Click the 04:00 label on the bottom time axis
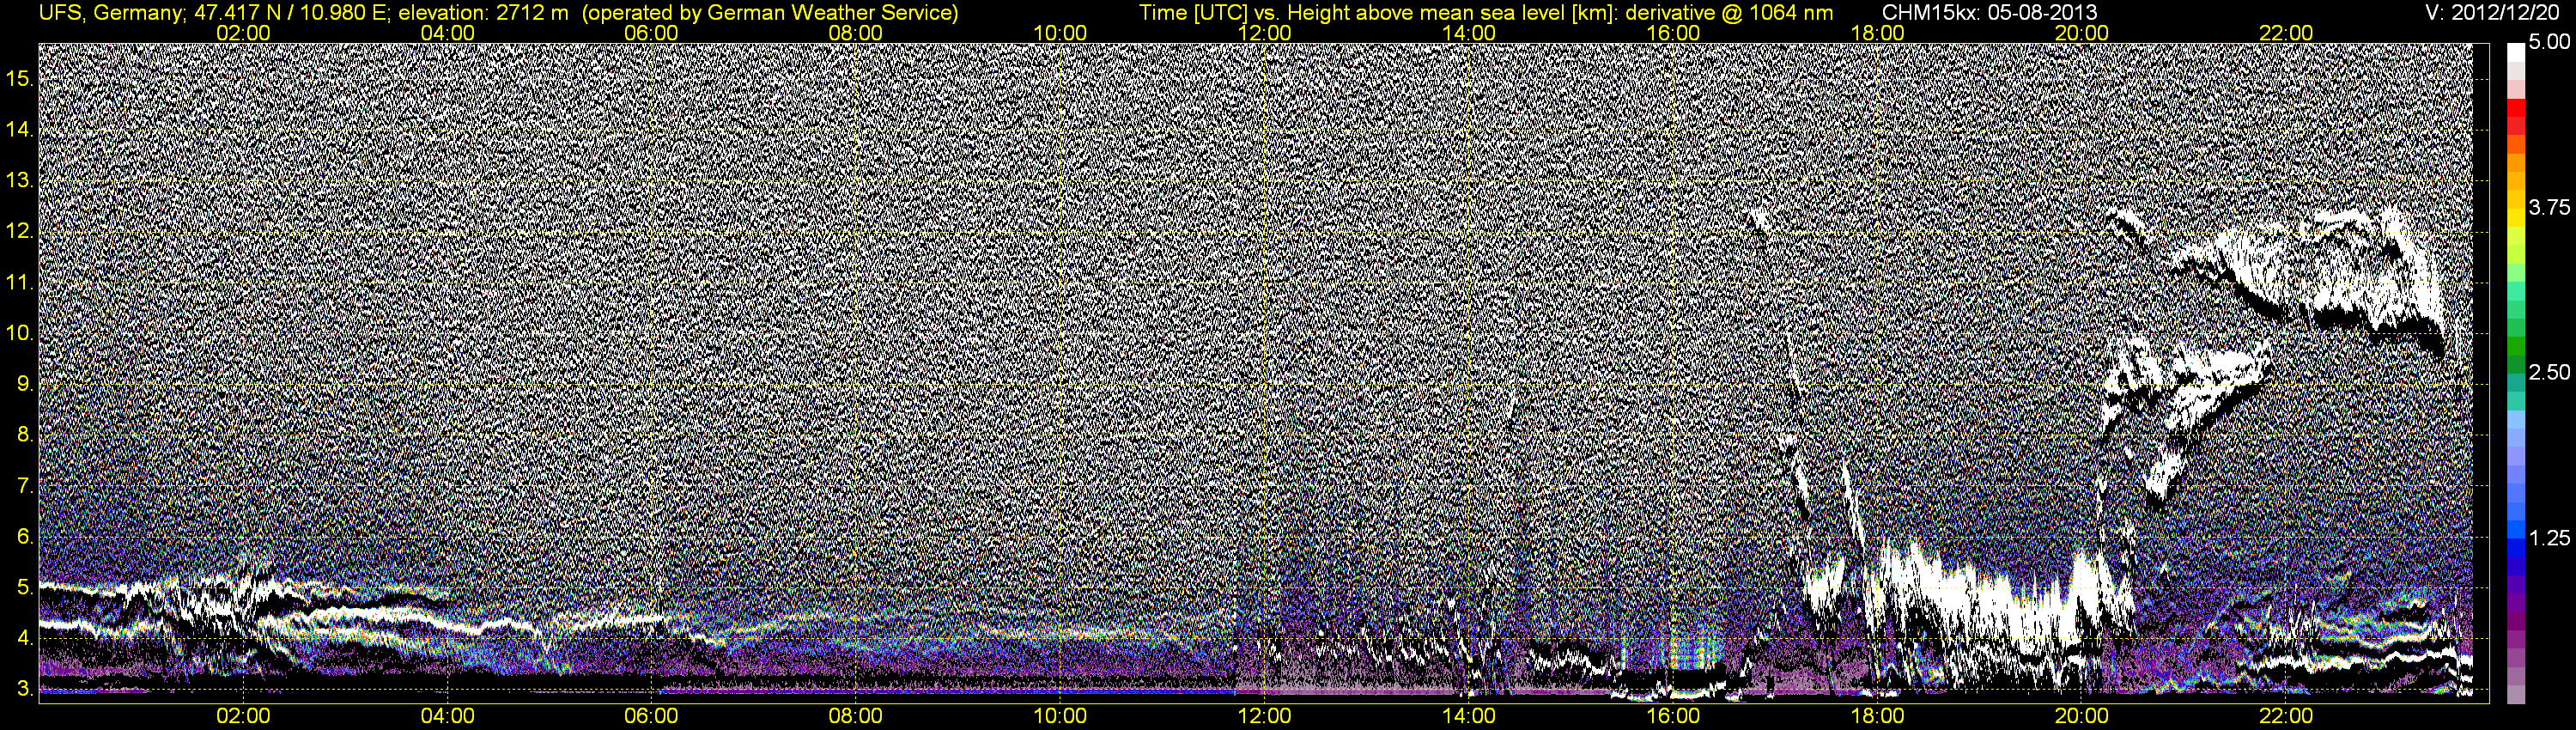 [x=447, y=716]
